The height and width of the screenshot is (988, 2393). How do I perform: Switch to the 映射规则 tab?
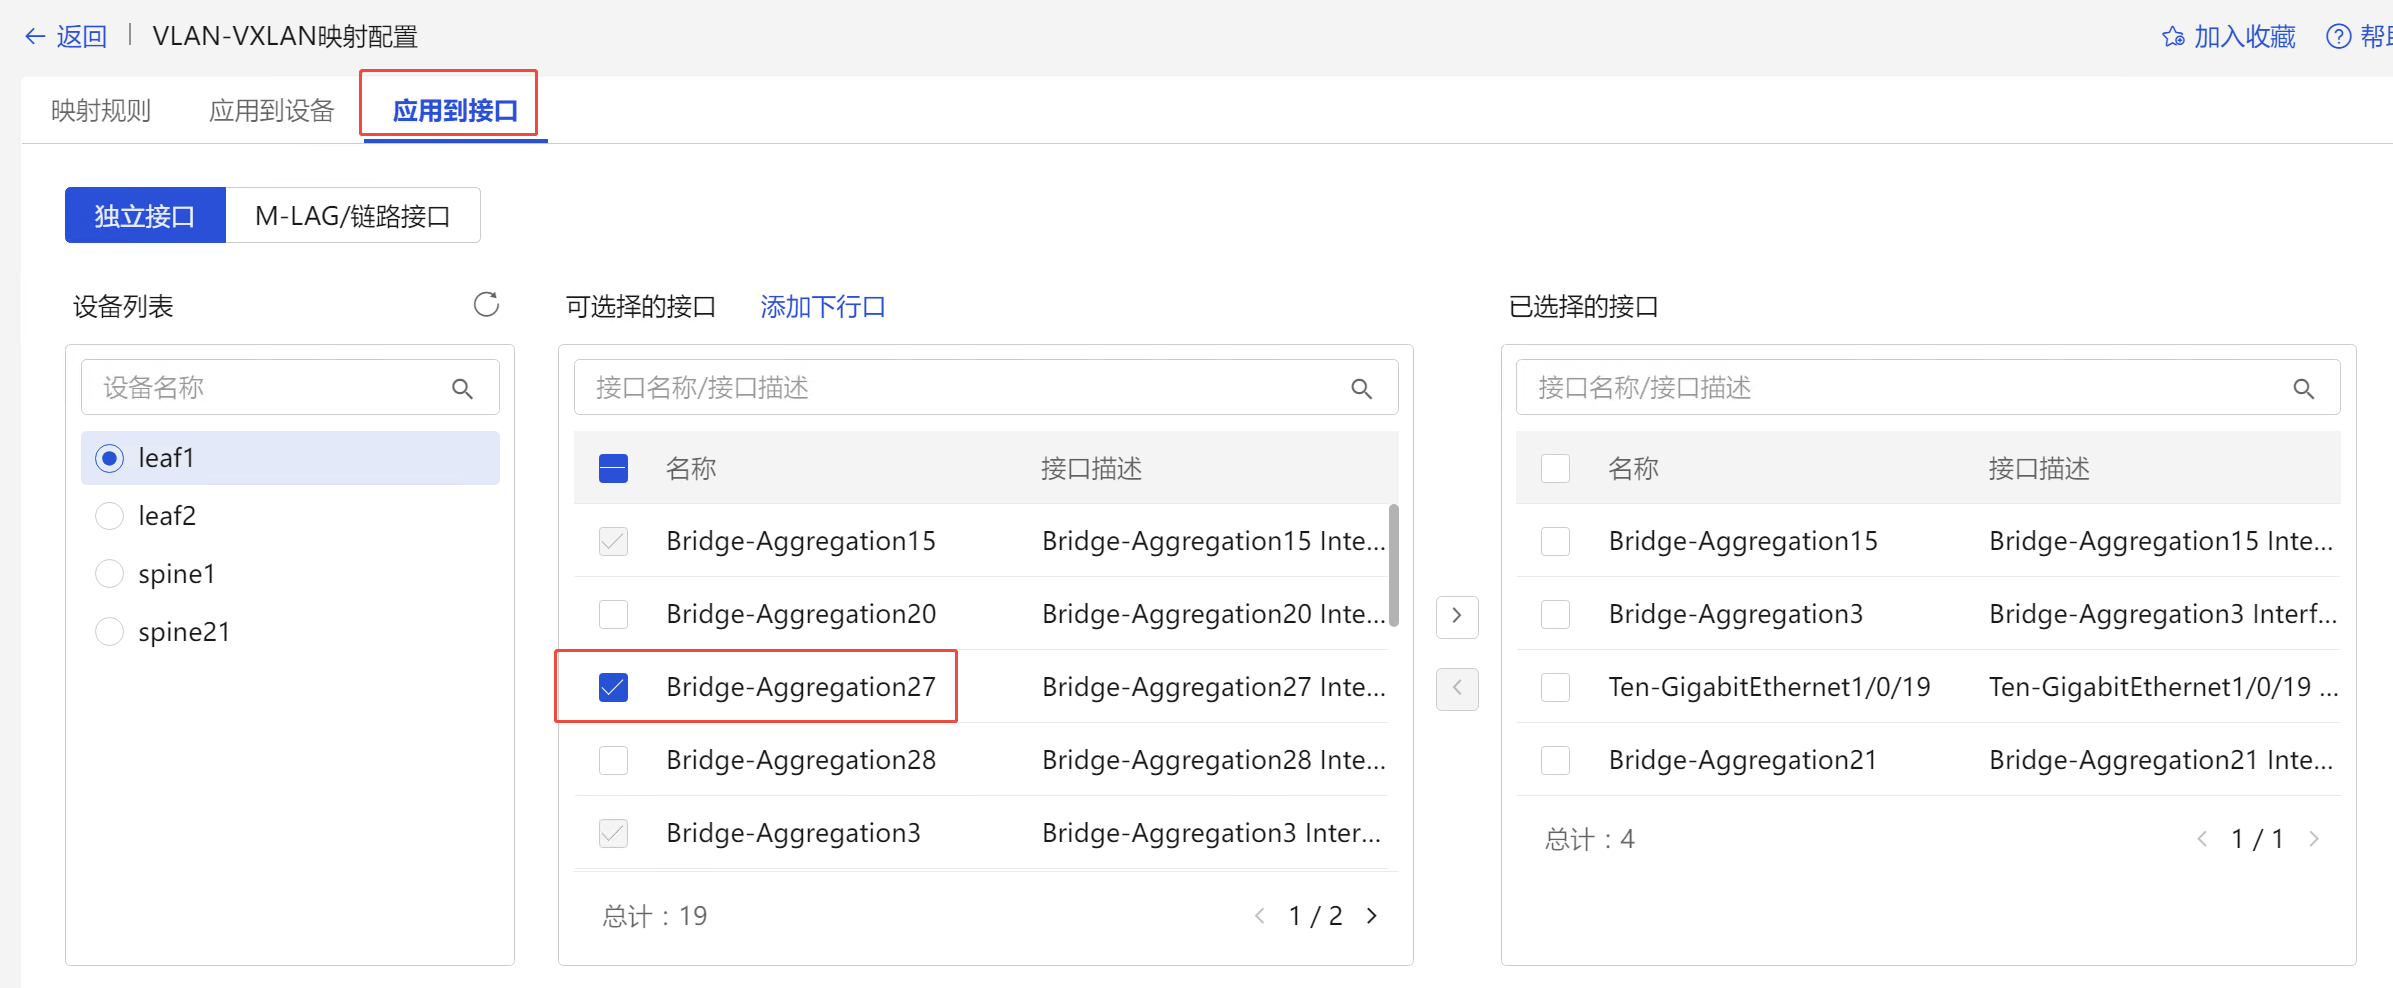click(x=101, y=110)
